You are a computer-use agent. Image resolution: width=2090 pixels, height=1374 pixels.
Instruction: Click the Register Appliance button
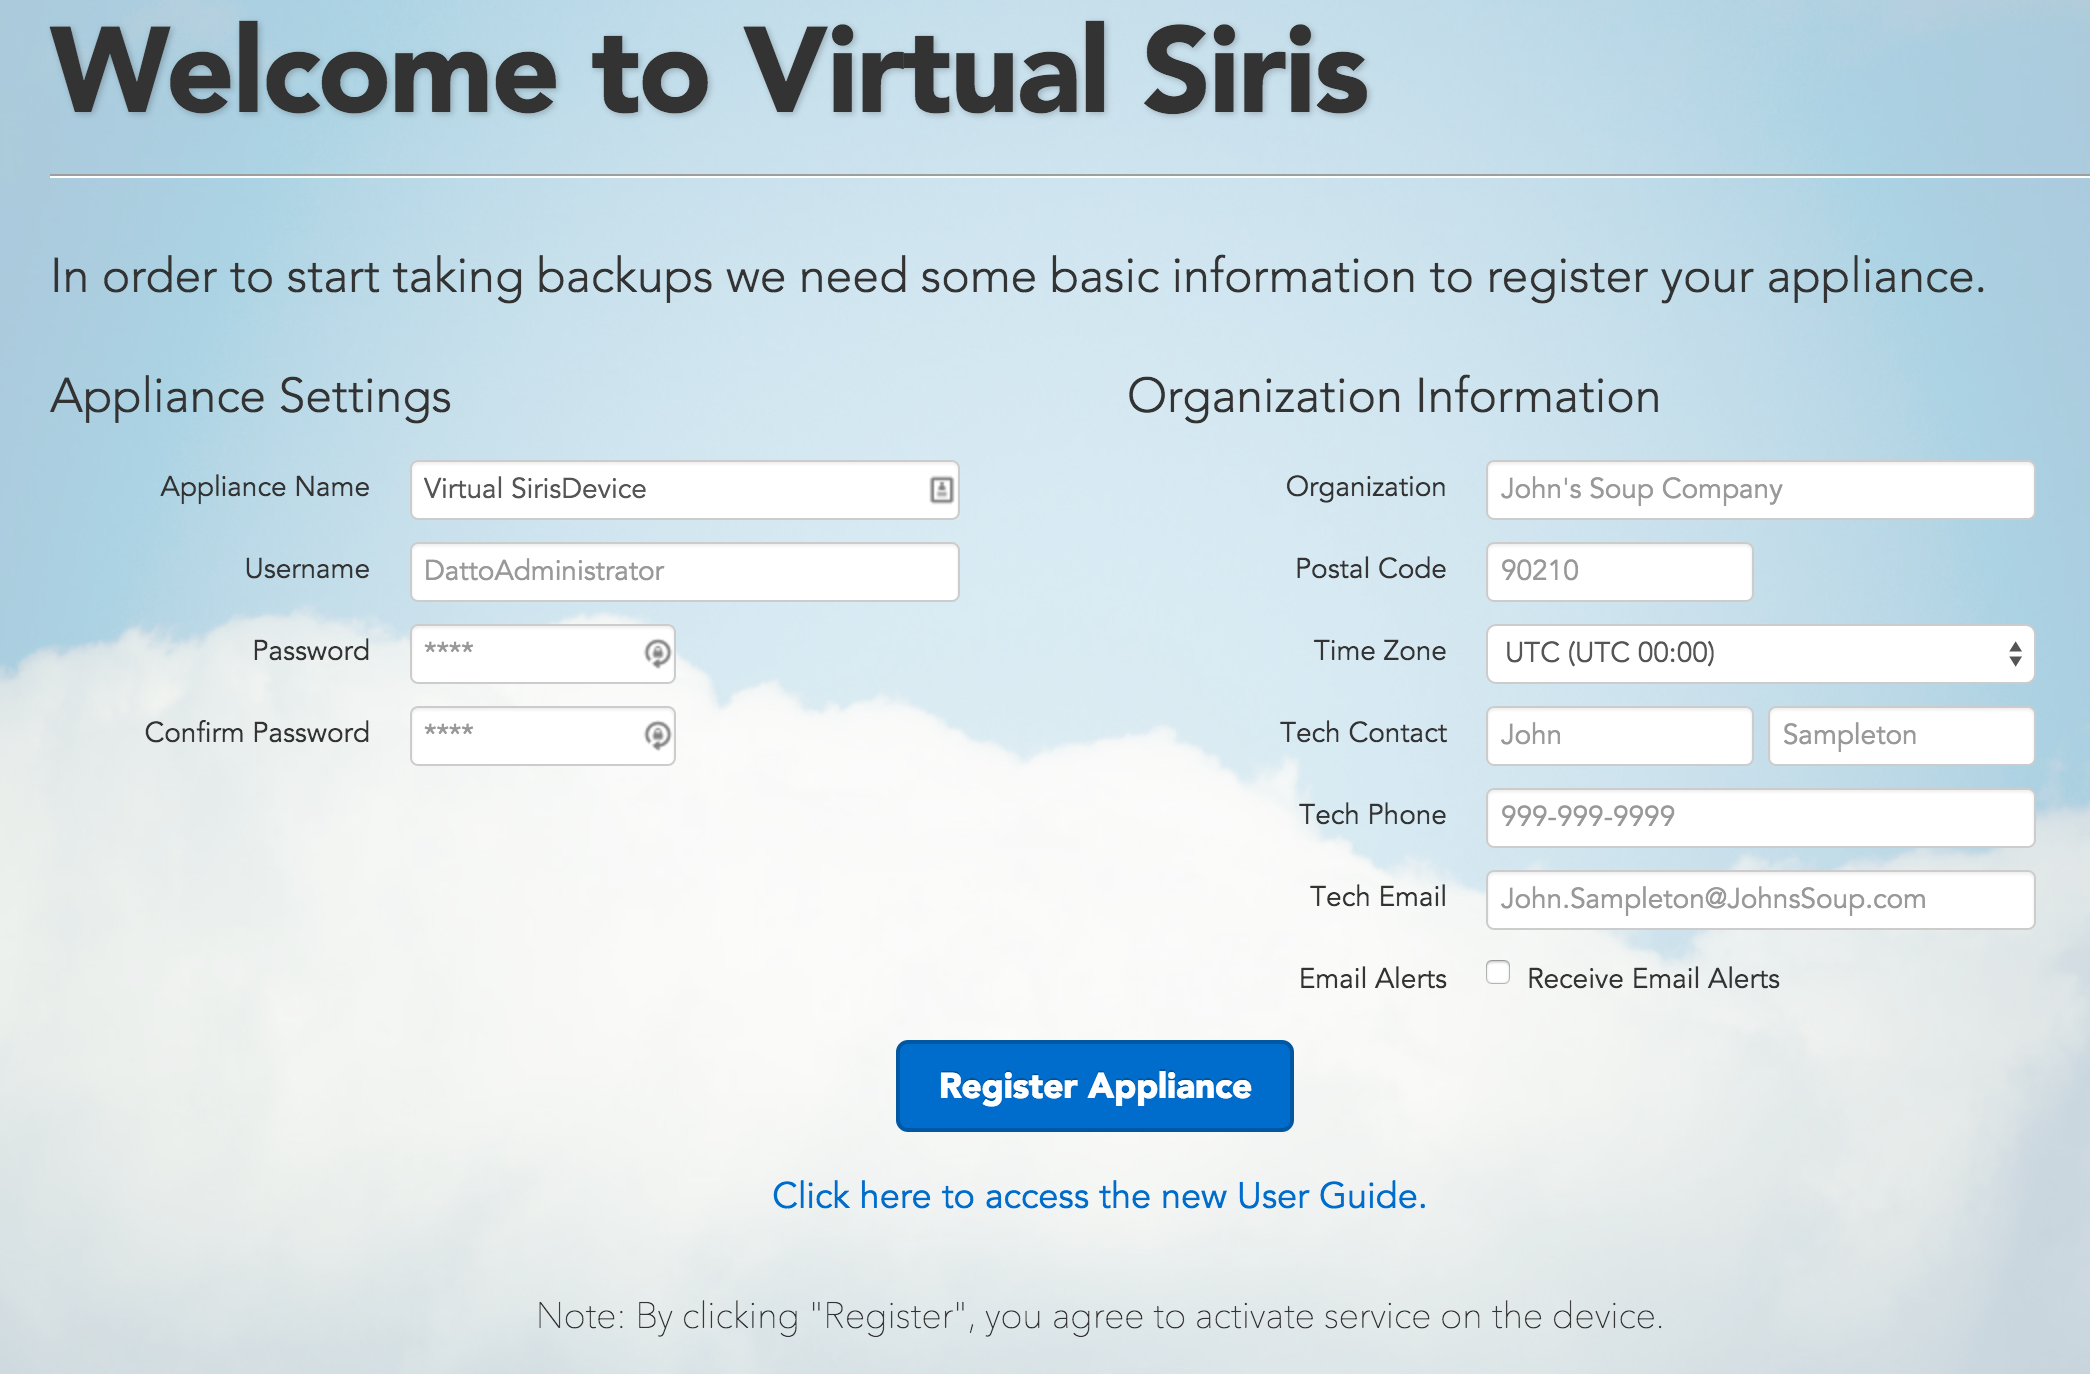[x=1095, y=1086]
